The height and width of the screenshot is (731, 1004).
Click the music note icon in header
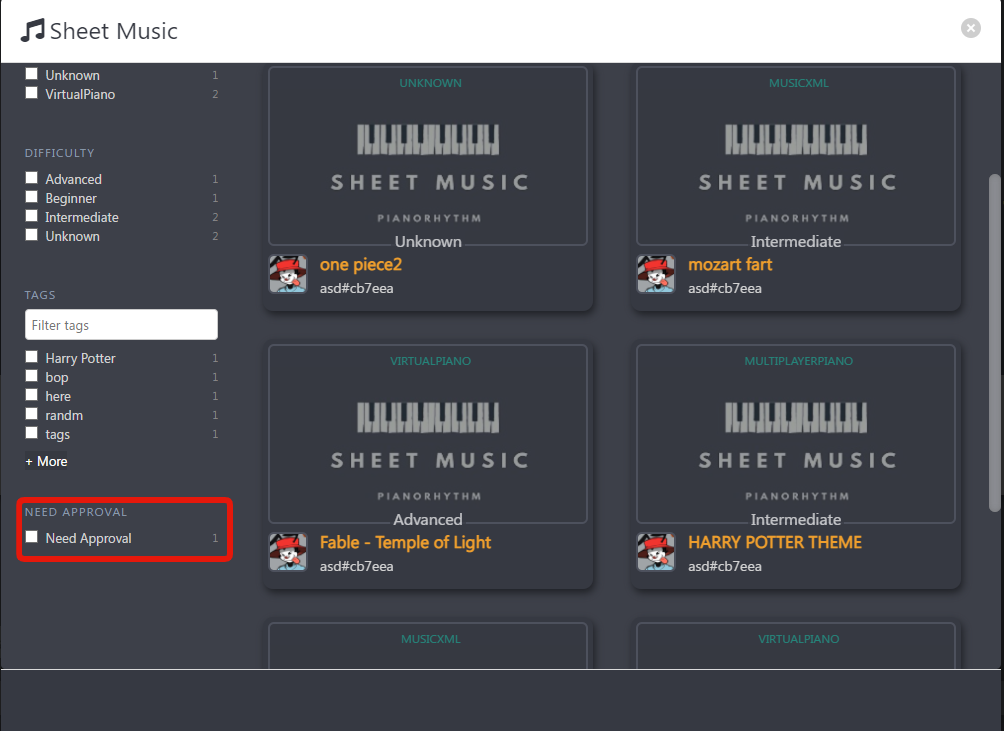tap(33, 30)
